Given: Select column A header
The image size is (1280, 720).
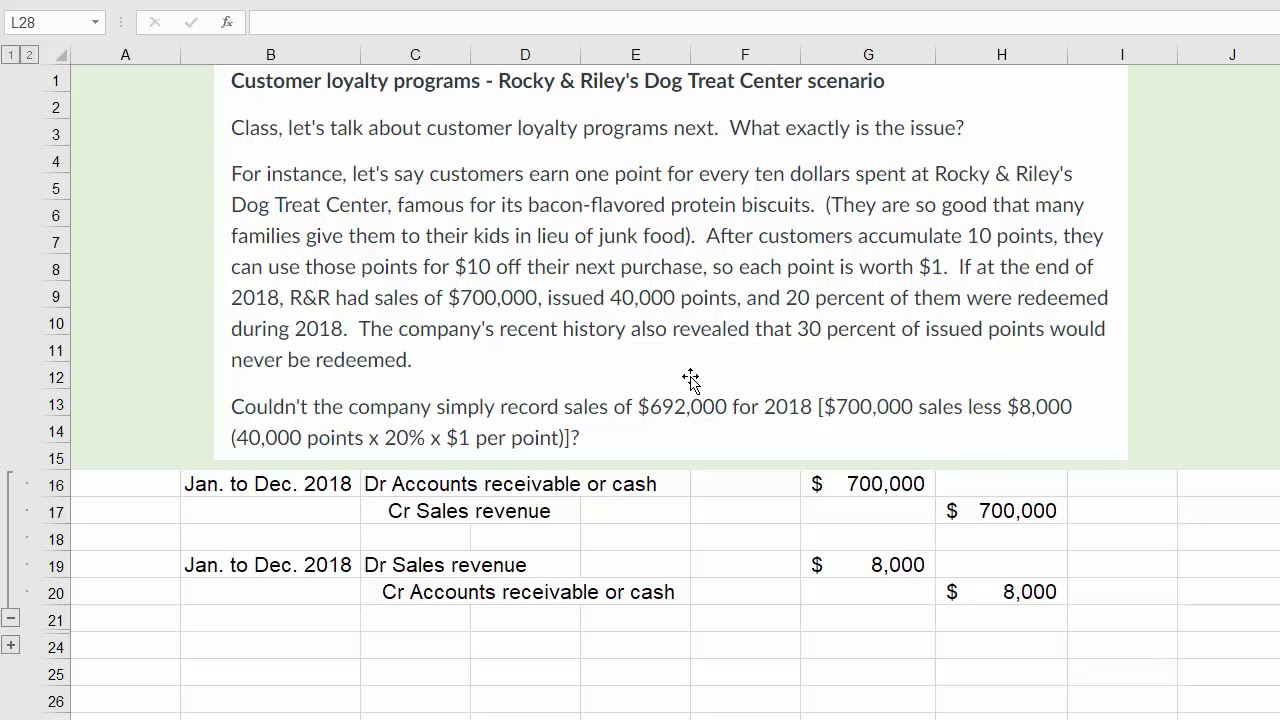Looking at the screenshot, I should (125, 55).
